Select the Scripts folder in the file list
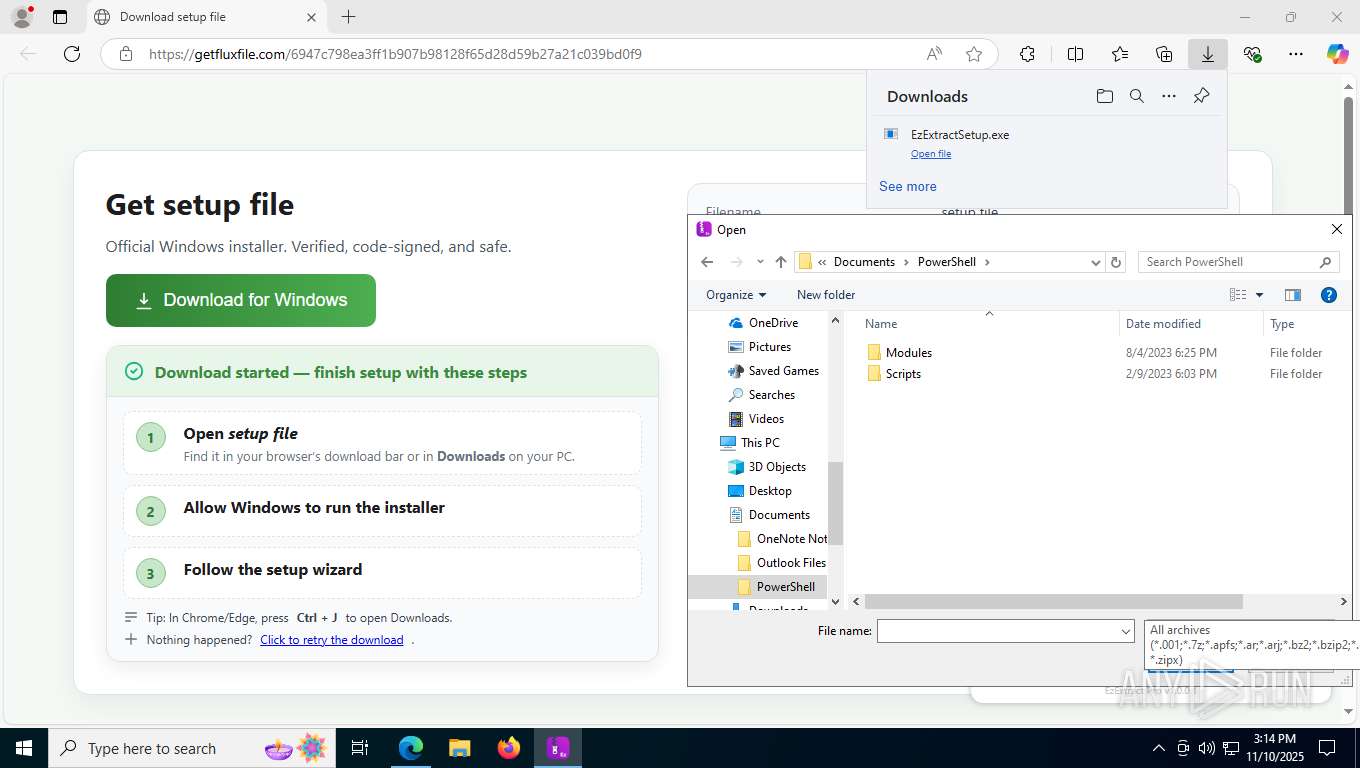 (903, 374)
